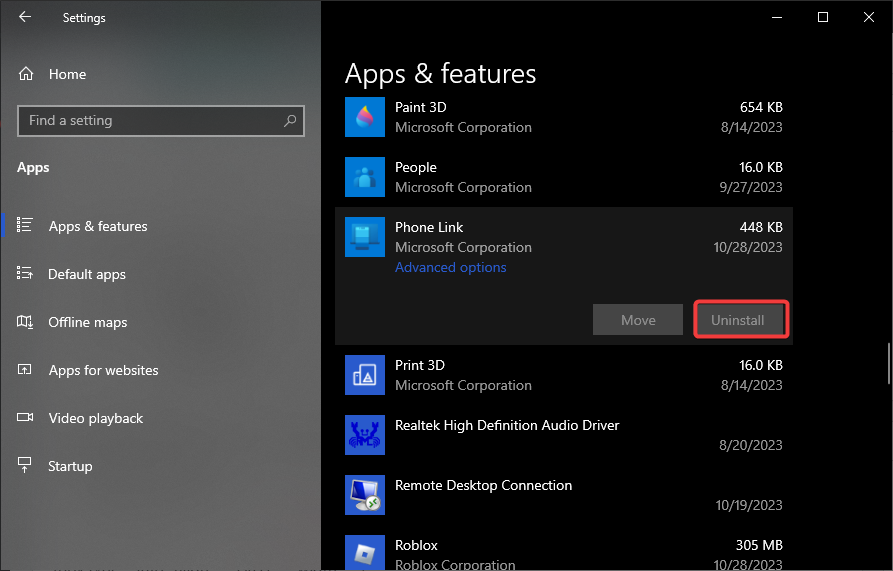Open Default apps settings
Screen dimensions: 893x571
87,274
